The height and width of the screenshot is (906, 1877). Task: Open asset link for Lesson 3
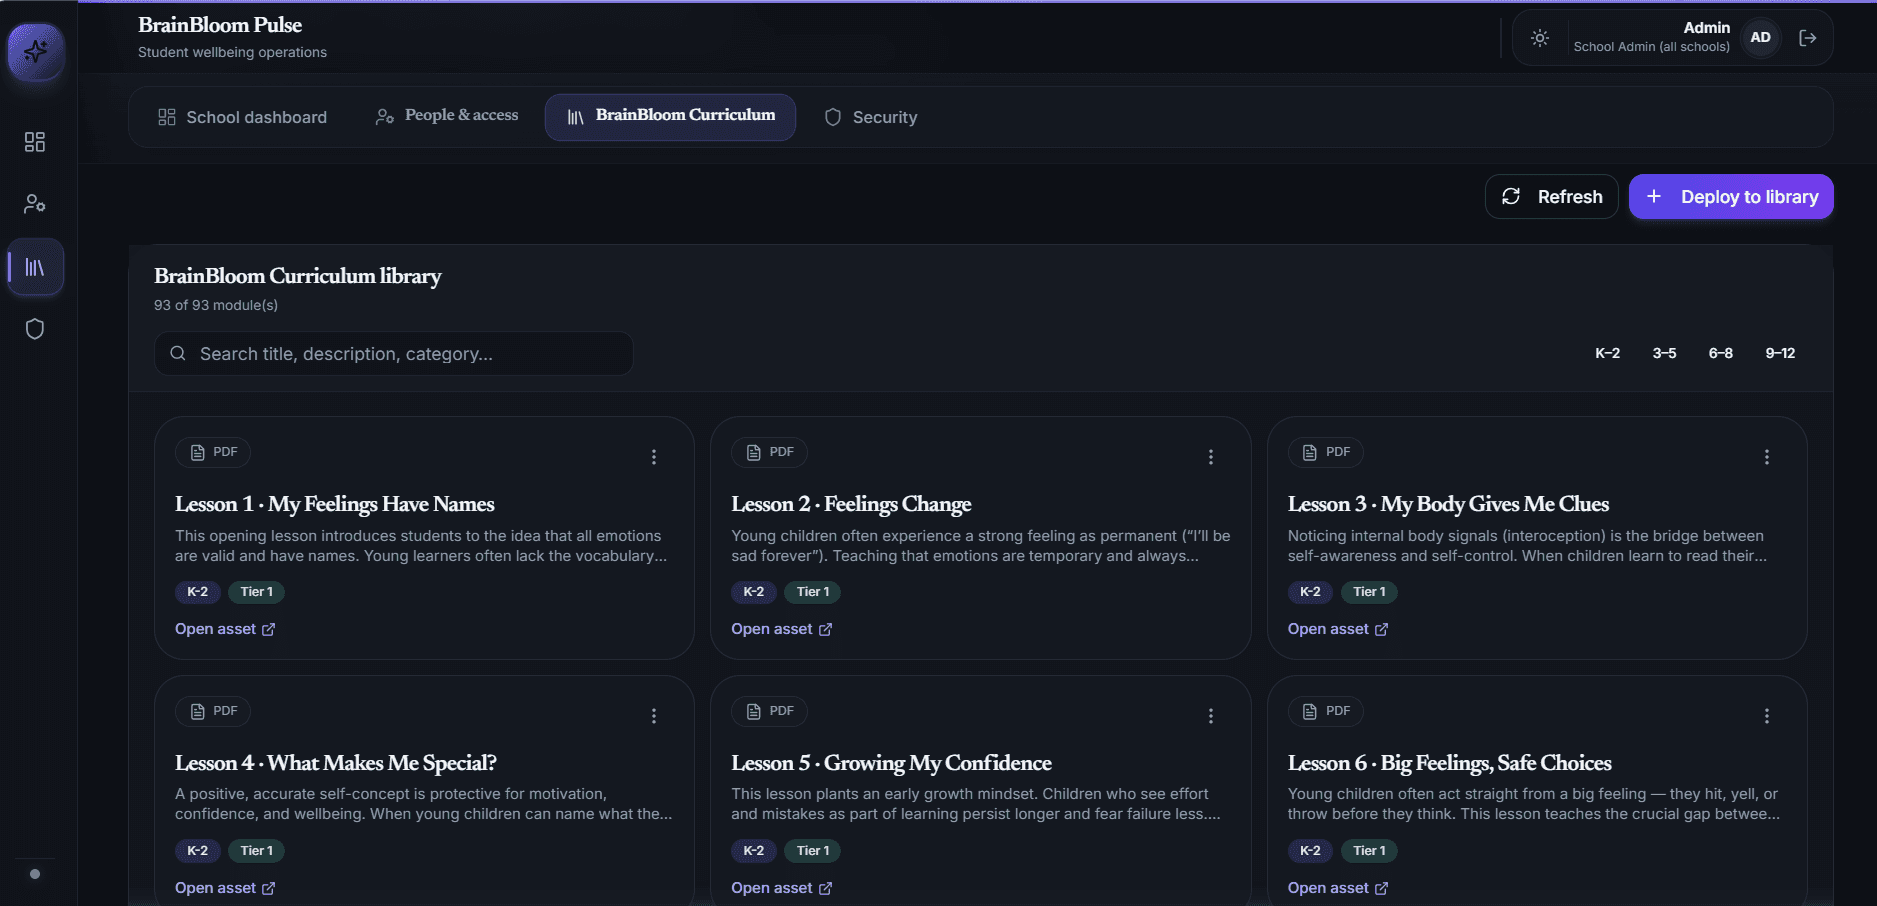tap(1338, 629)
